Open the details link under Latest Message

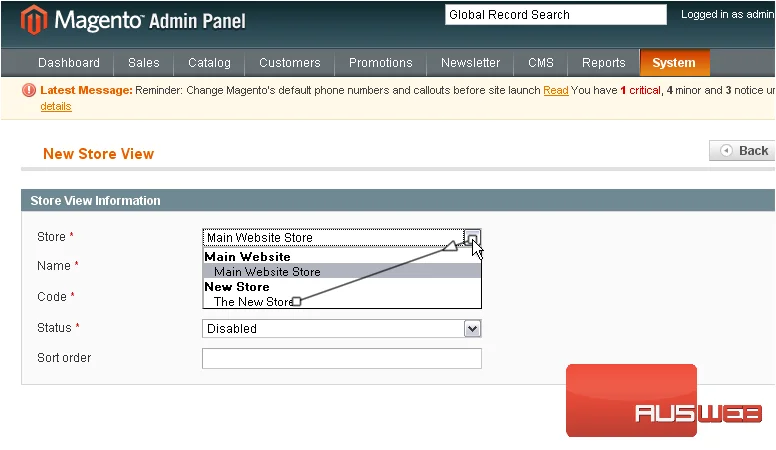(x=56, y=106)
